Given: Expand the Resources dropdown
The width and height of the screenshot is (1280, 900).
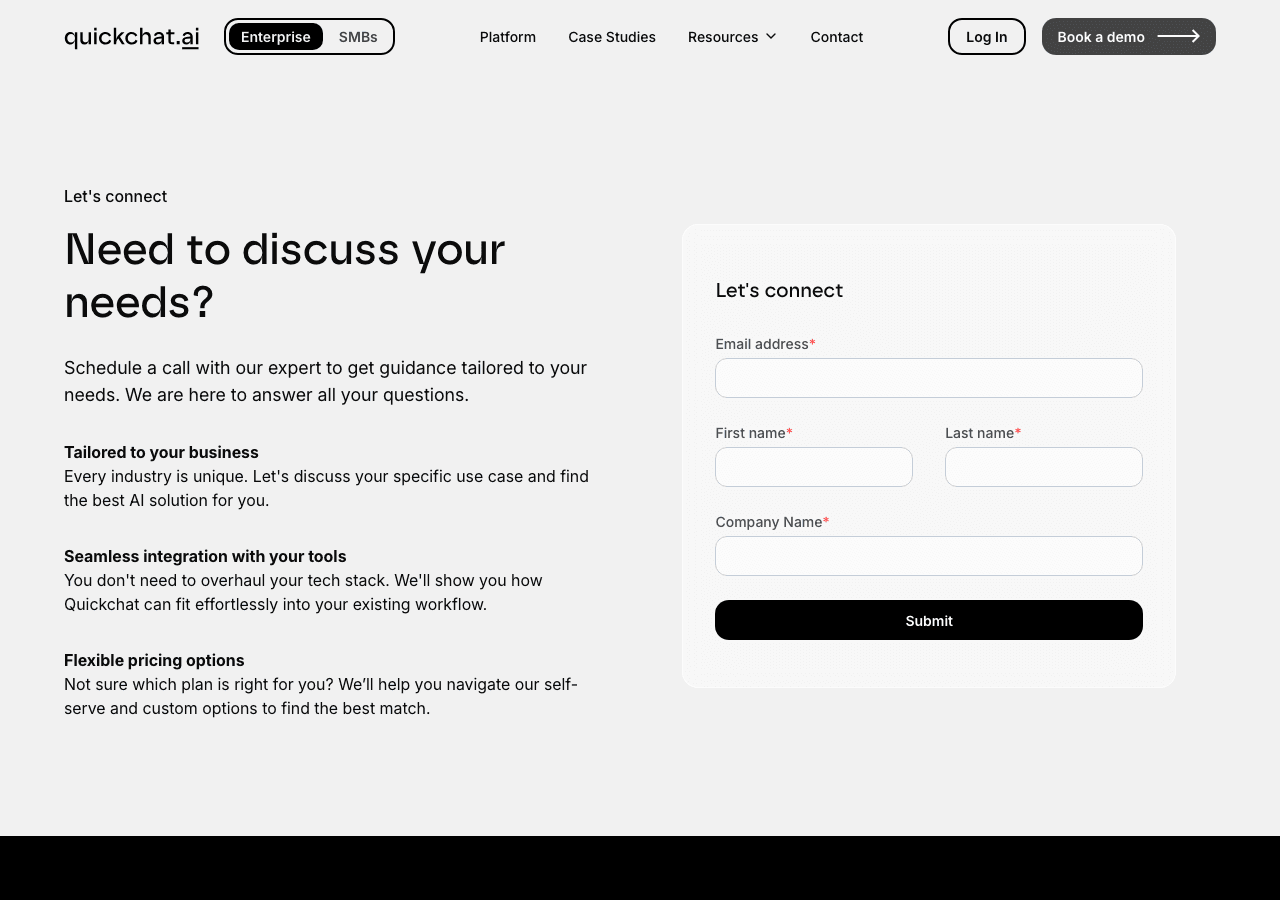Looking at the screenshot, I should pyautogui.click(x=732, y=37).
